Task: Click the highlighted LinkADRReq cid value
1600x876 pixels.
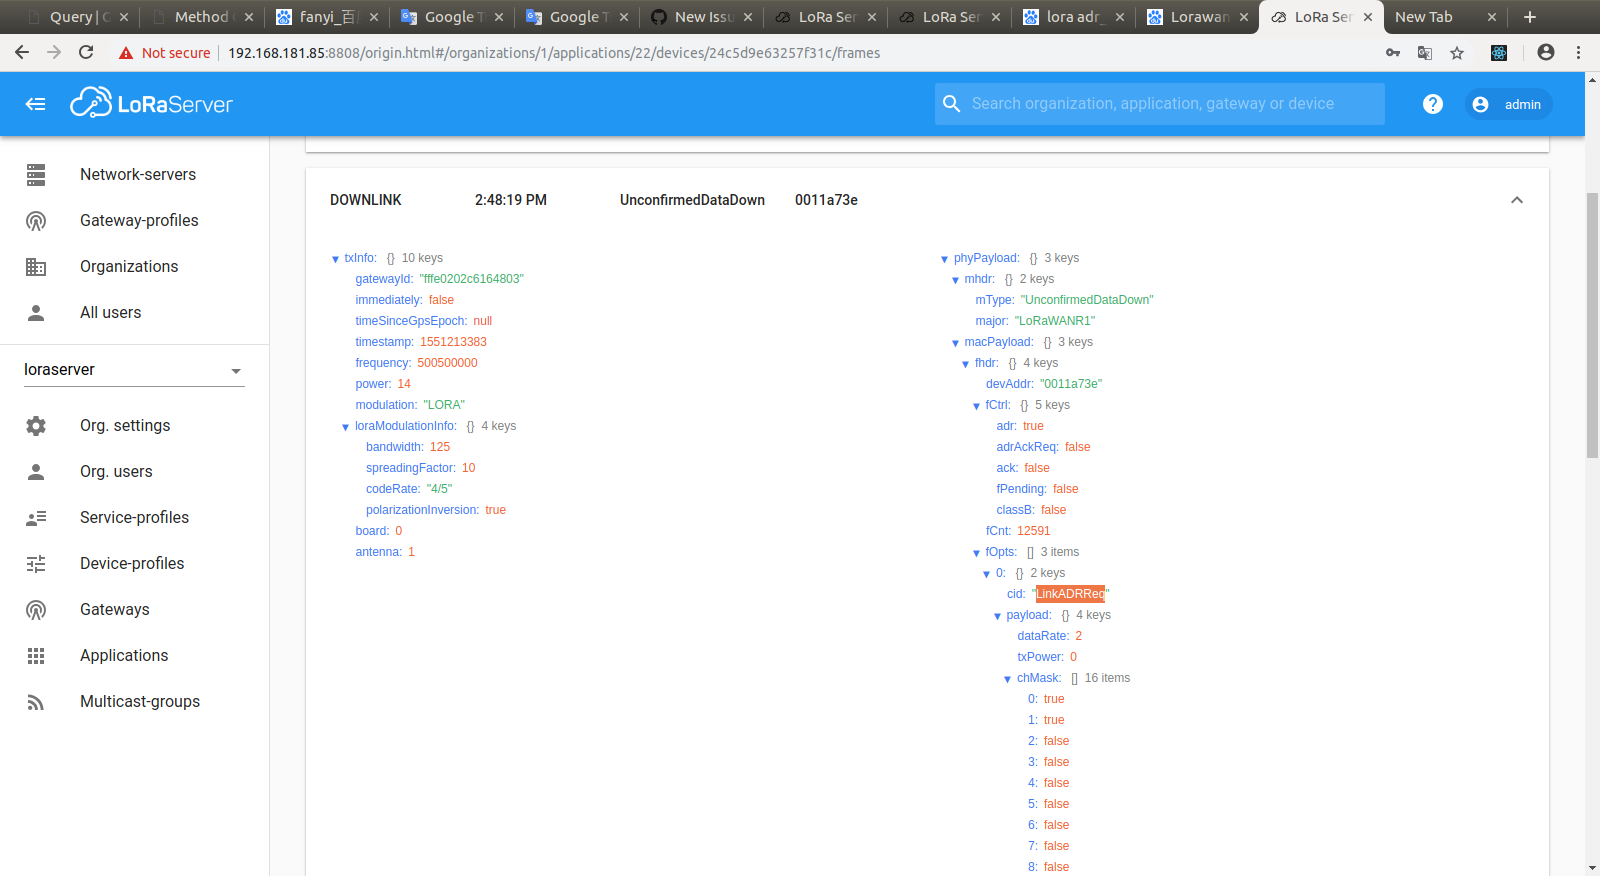Action: click(x=1070, y=594)
